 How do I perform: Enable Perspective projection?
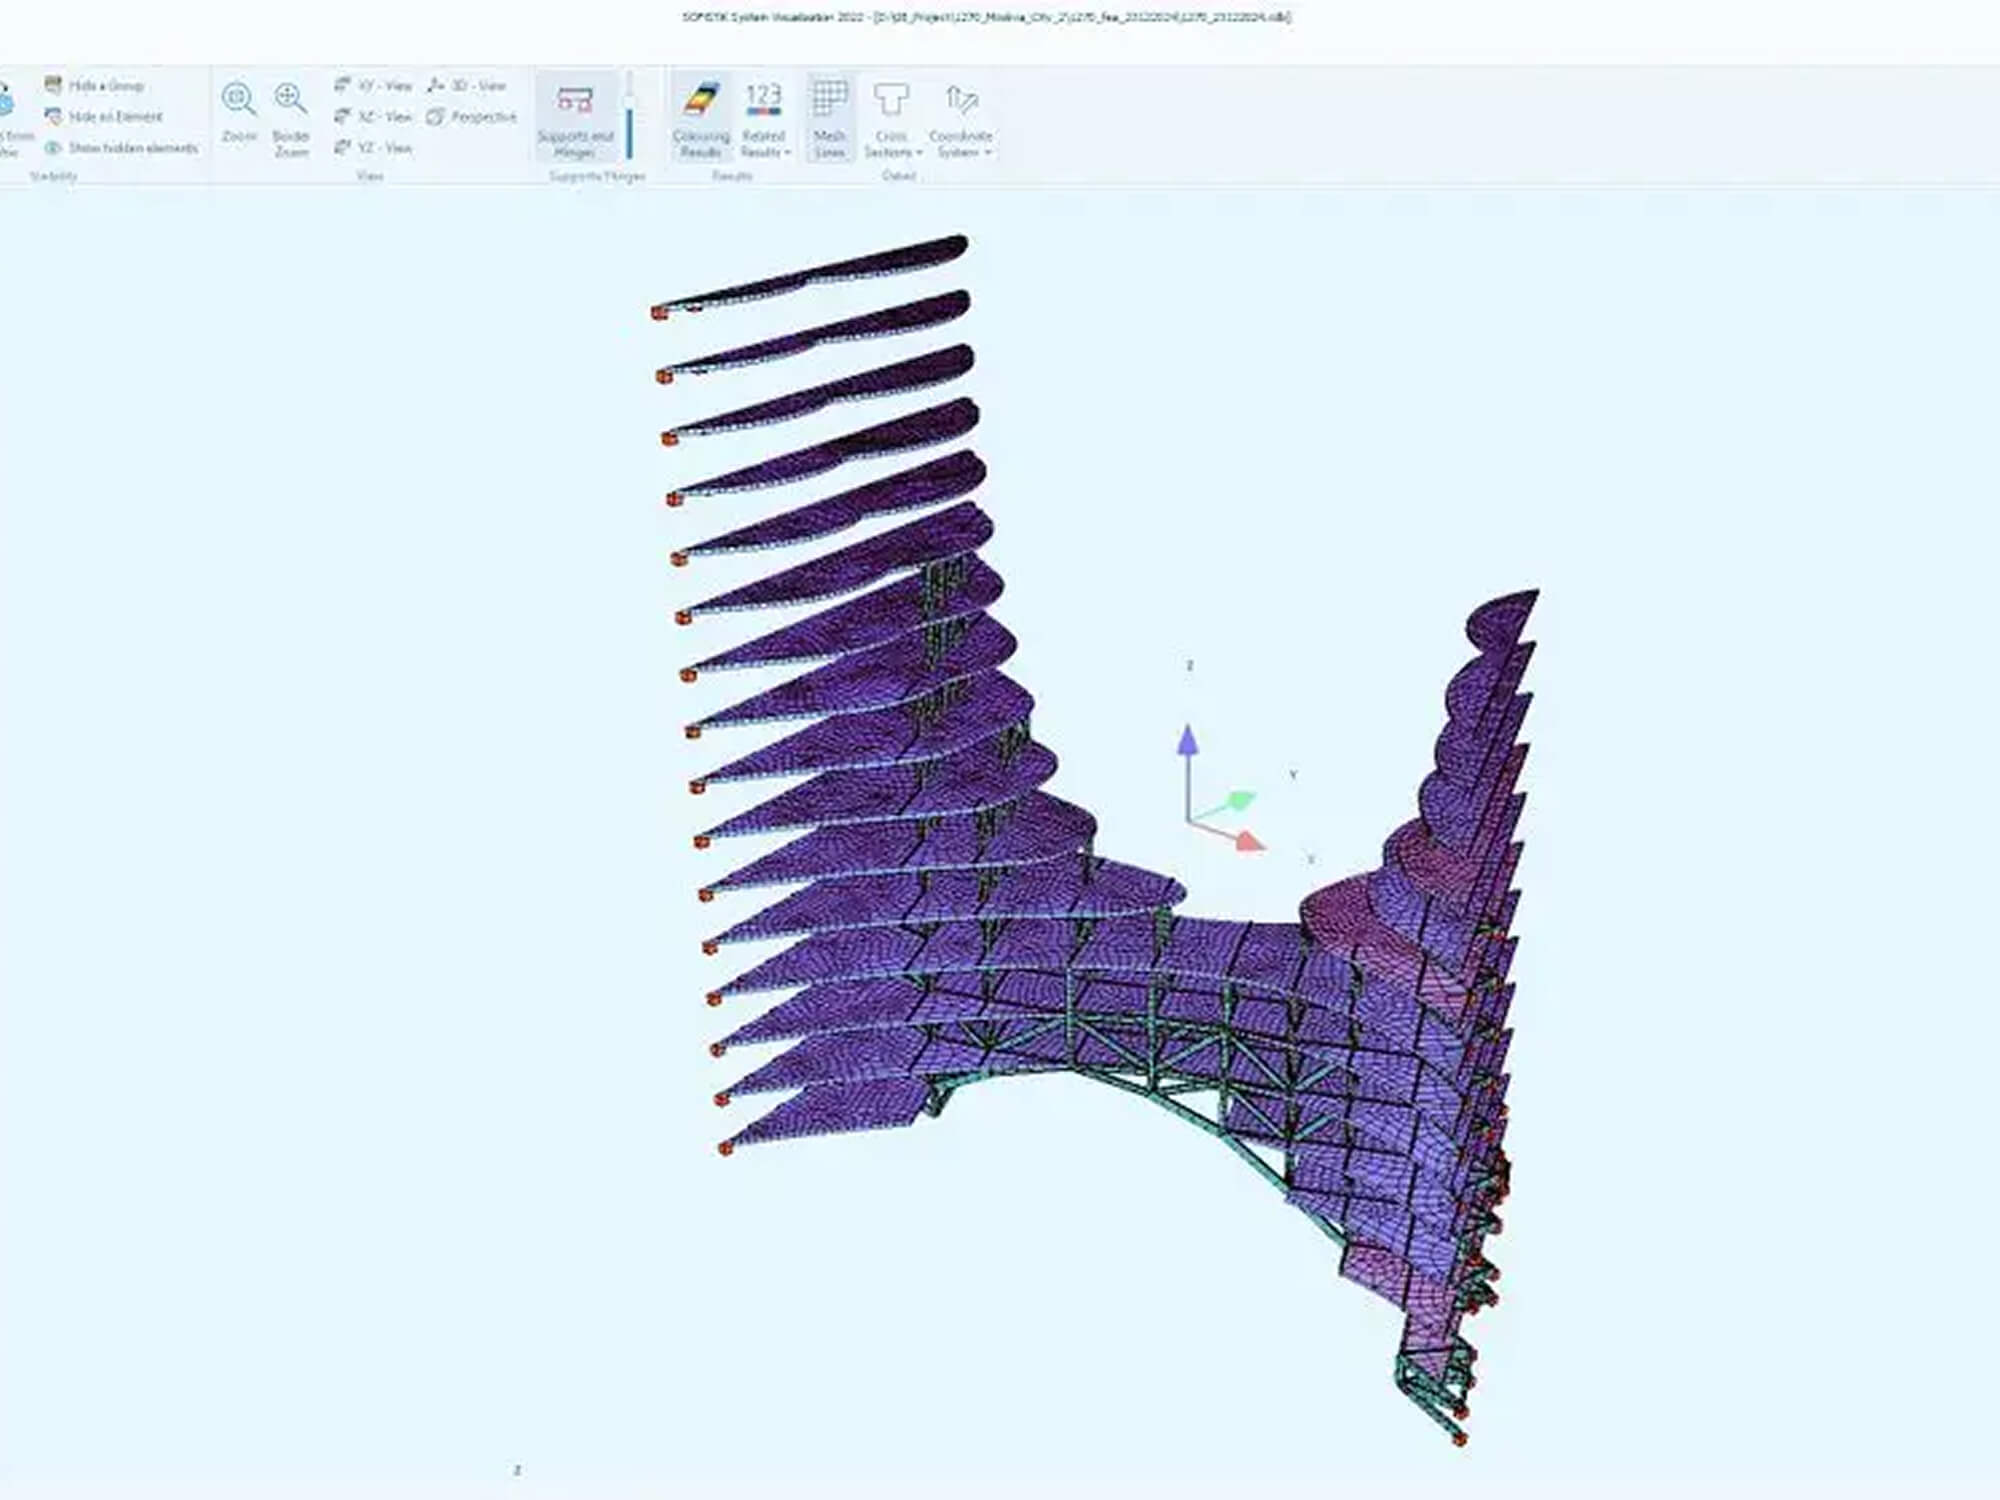click(x=472, y=117)
